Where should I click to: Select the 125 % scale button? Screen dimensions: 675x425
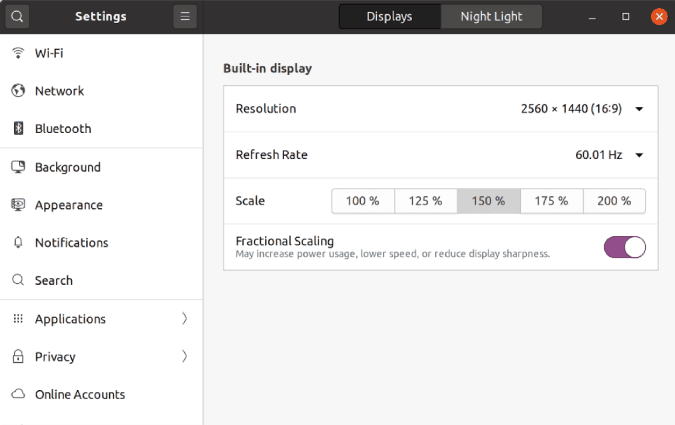click(x=426, y=201)
